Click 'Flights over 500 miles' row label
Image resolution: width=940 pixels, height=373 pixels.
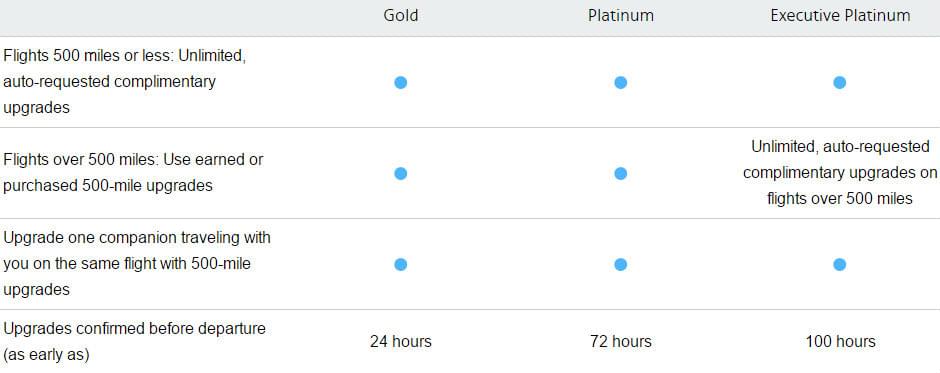(x=133, y=173)
